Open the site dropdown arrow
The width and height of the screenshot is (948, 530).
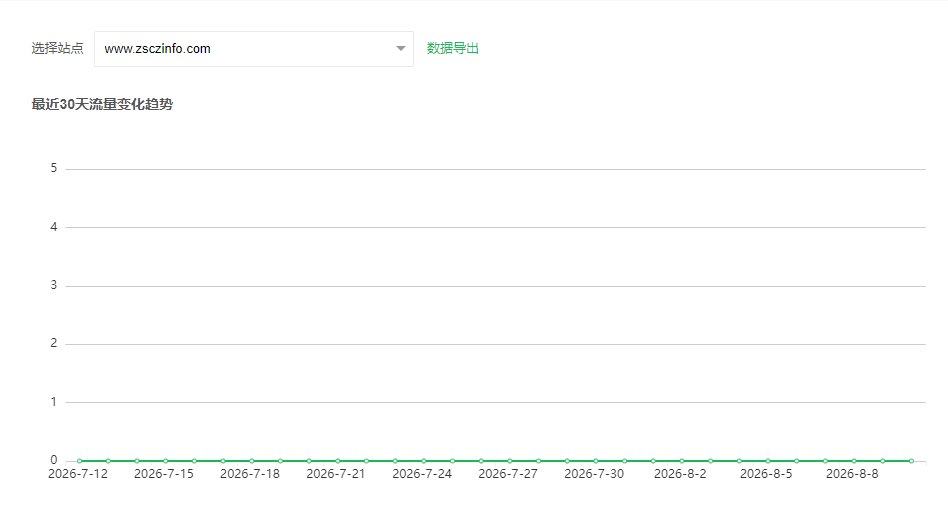click(x=400, y=48)
